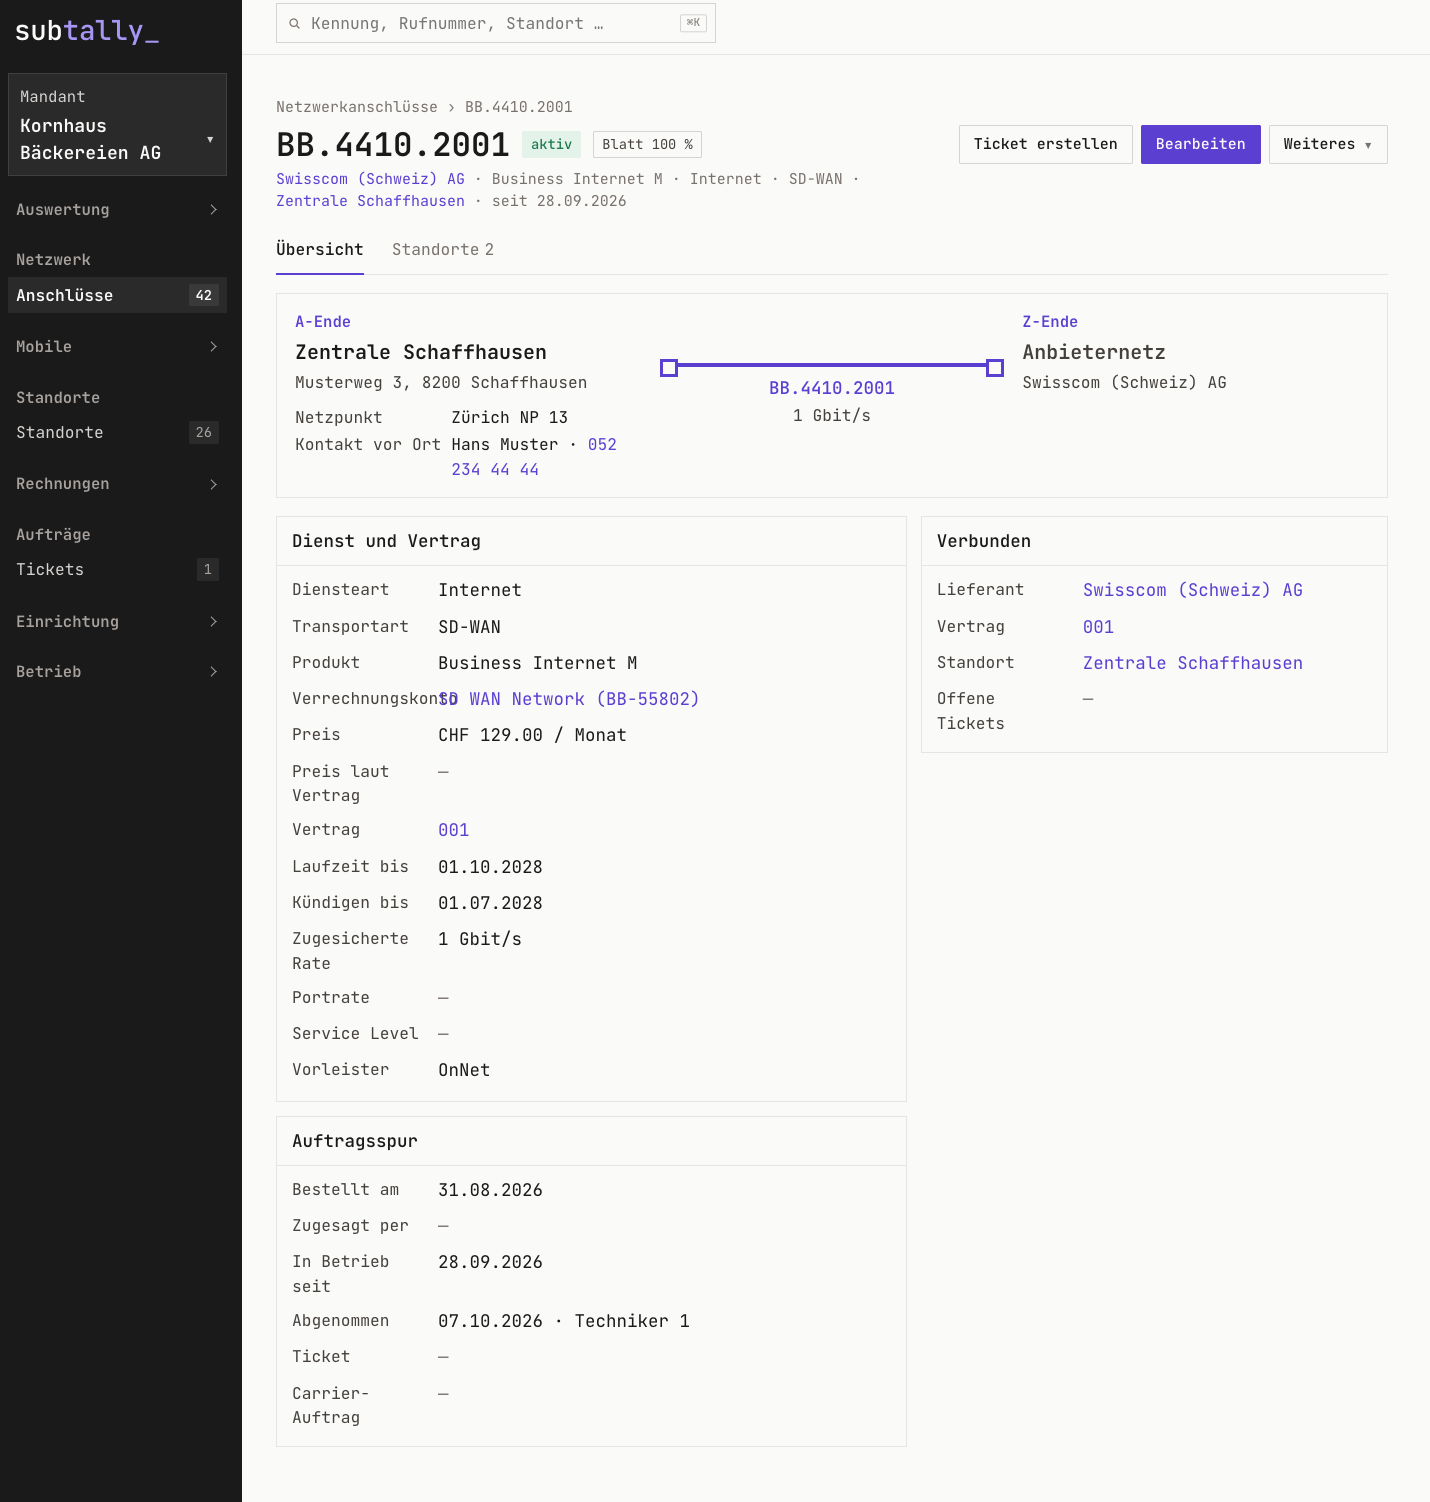Open Vertrag 001 in Verbunden panel

[1099, 627]
